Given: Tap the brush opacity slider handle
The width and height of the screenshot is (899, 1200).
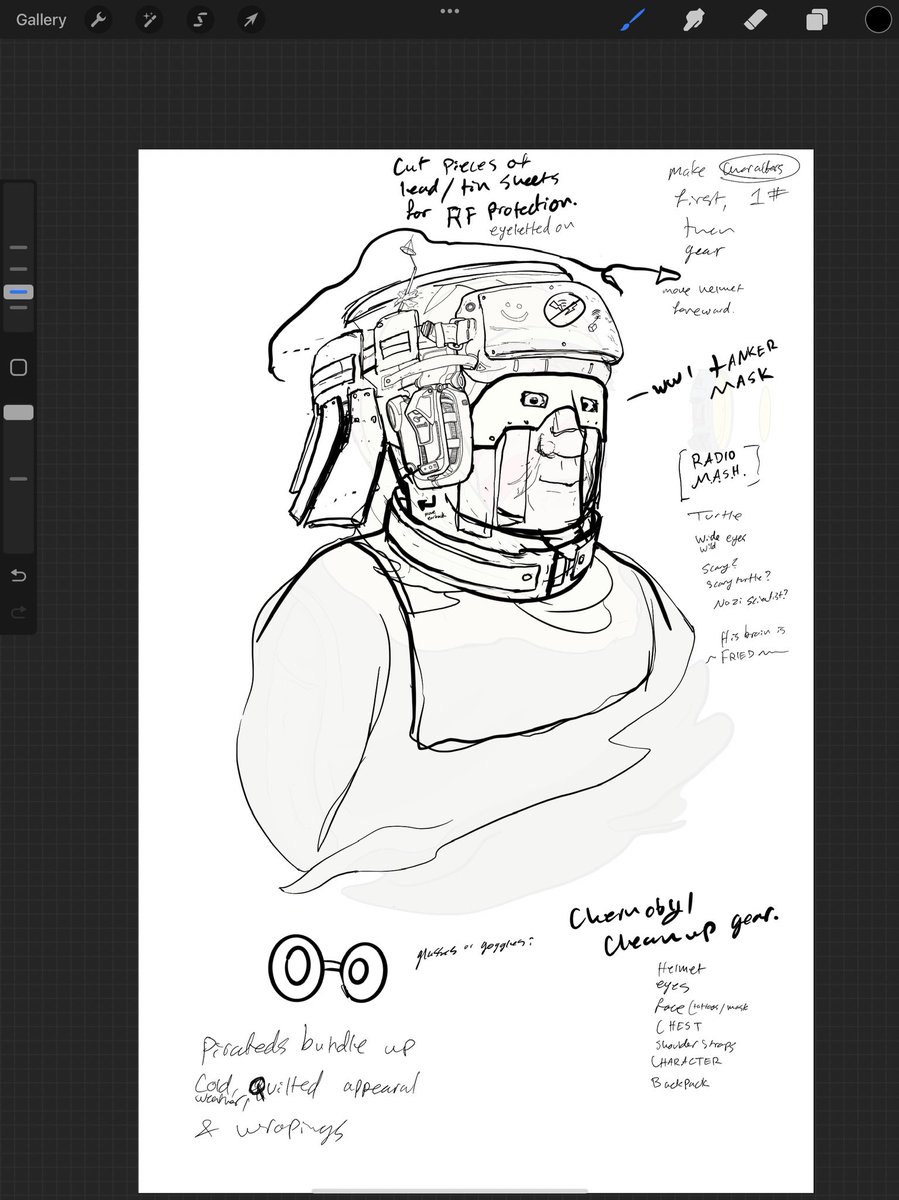Looking at the screenshot, I should pyautogui.click(x=18, y=412).
